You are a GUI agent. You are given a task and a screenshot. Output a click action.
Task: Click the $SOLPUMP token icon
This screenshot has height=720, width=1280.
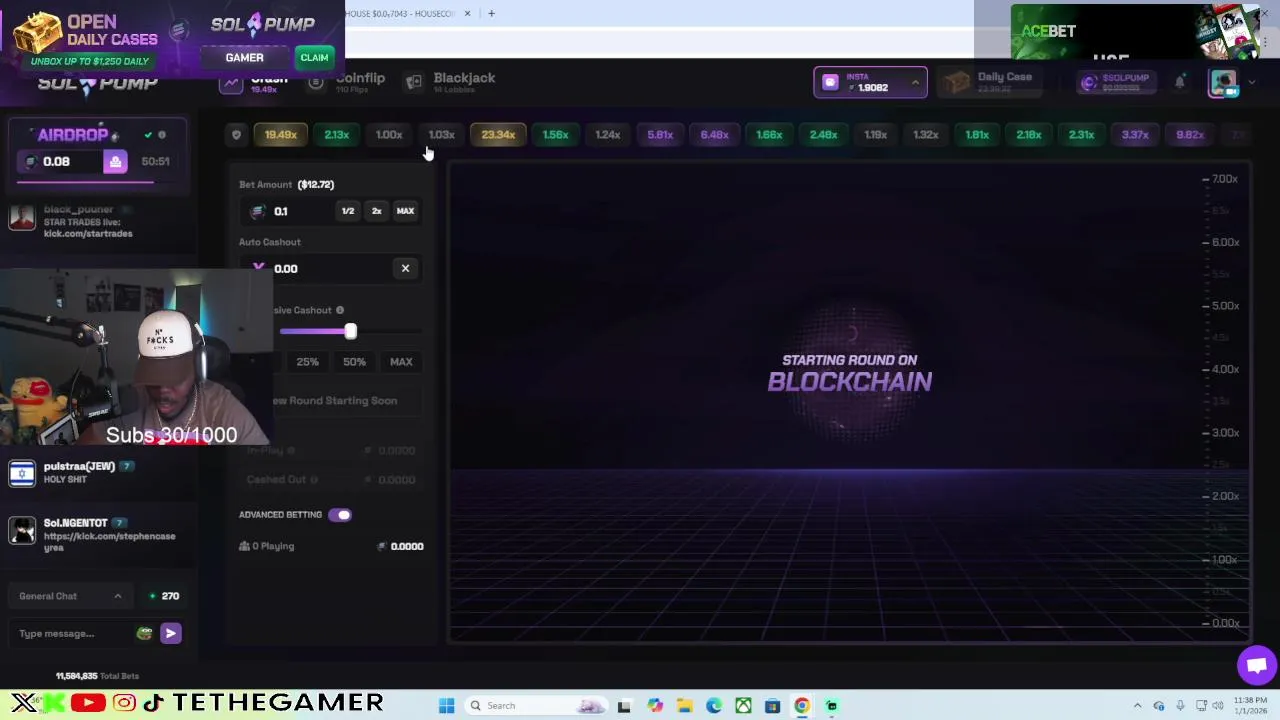1089,83
